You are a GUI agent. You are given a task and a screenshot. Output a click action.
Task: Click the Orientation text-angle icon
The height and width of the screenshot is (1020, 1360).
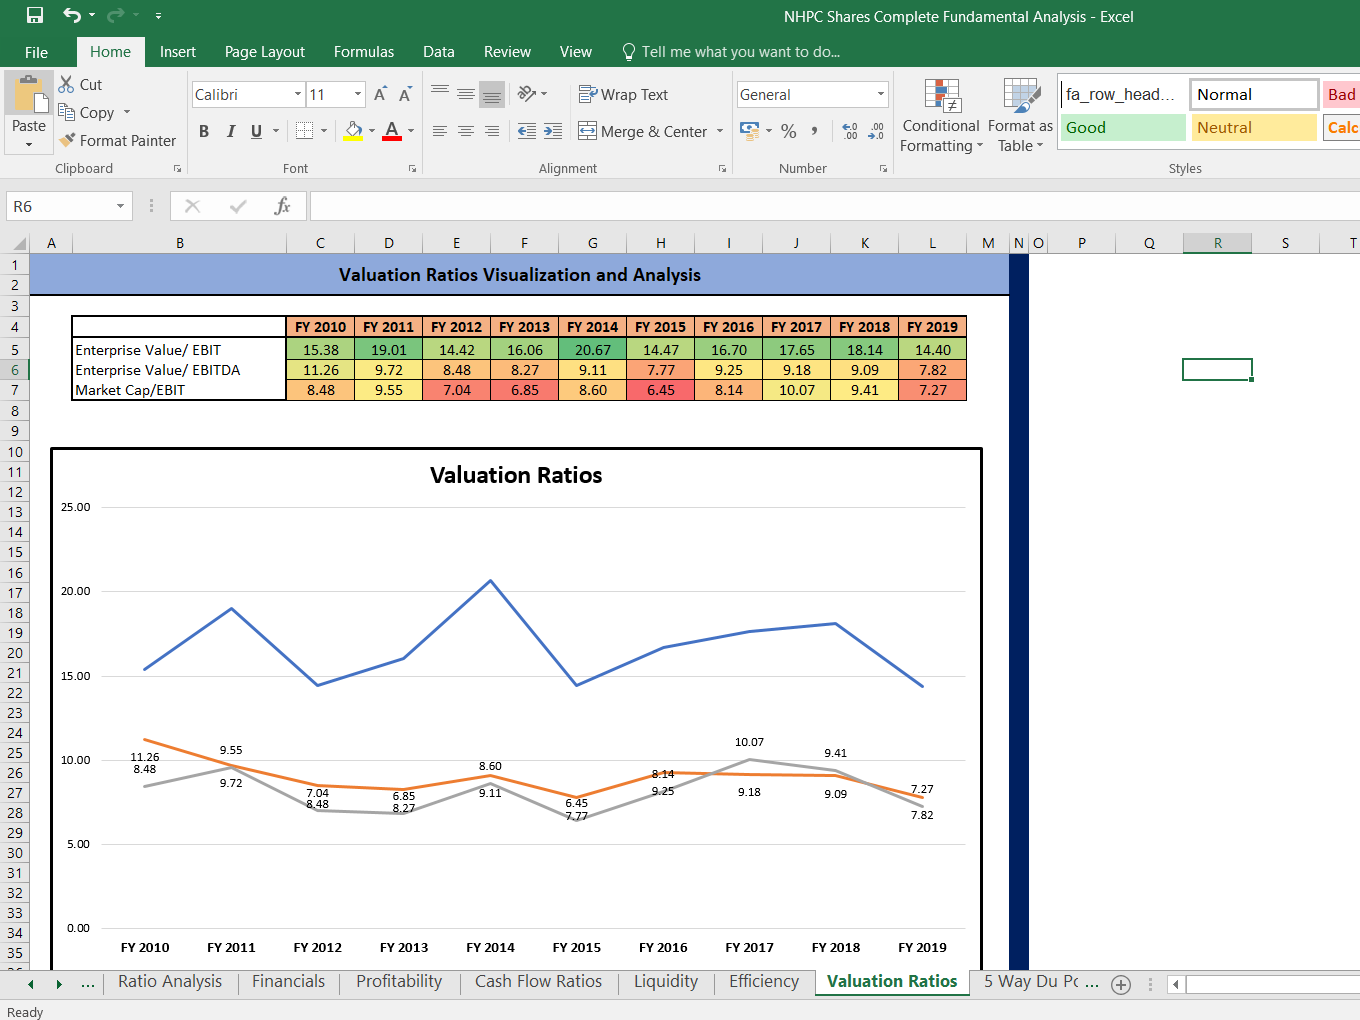click(x=527, y=94)
